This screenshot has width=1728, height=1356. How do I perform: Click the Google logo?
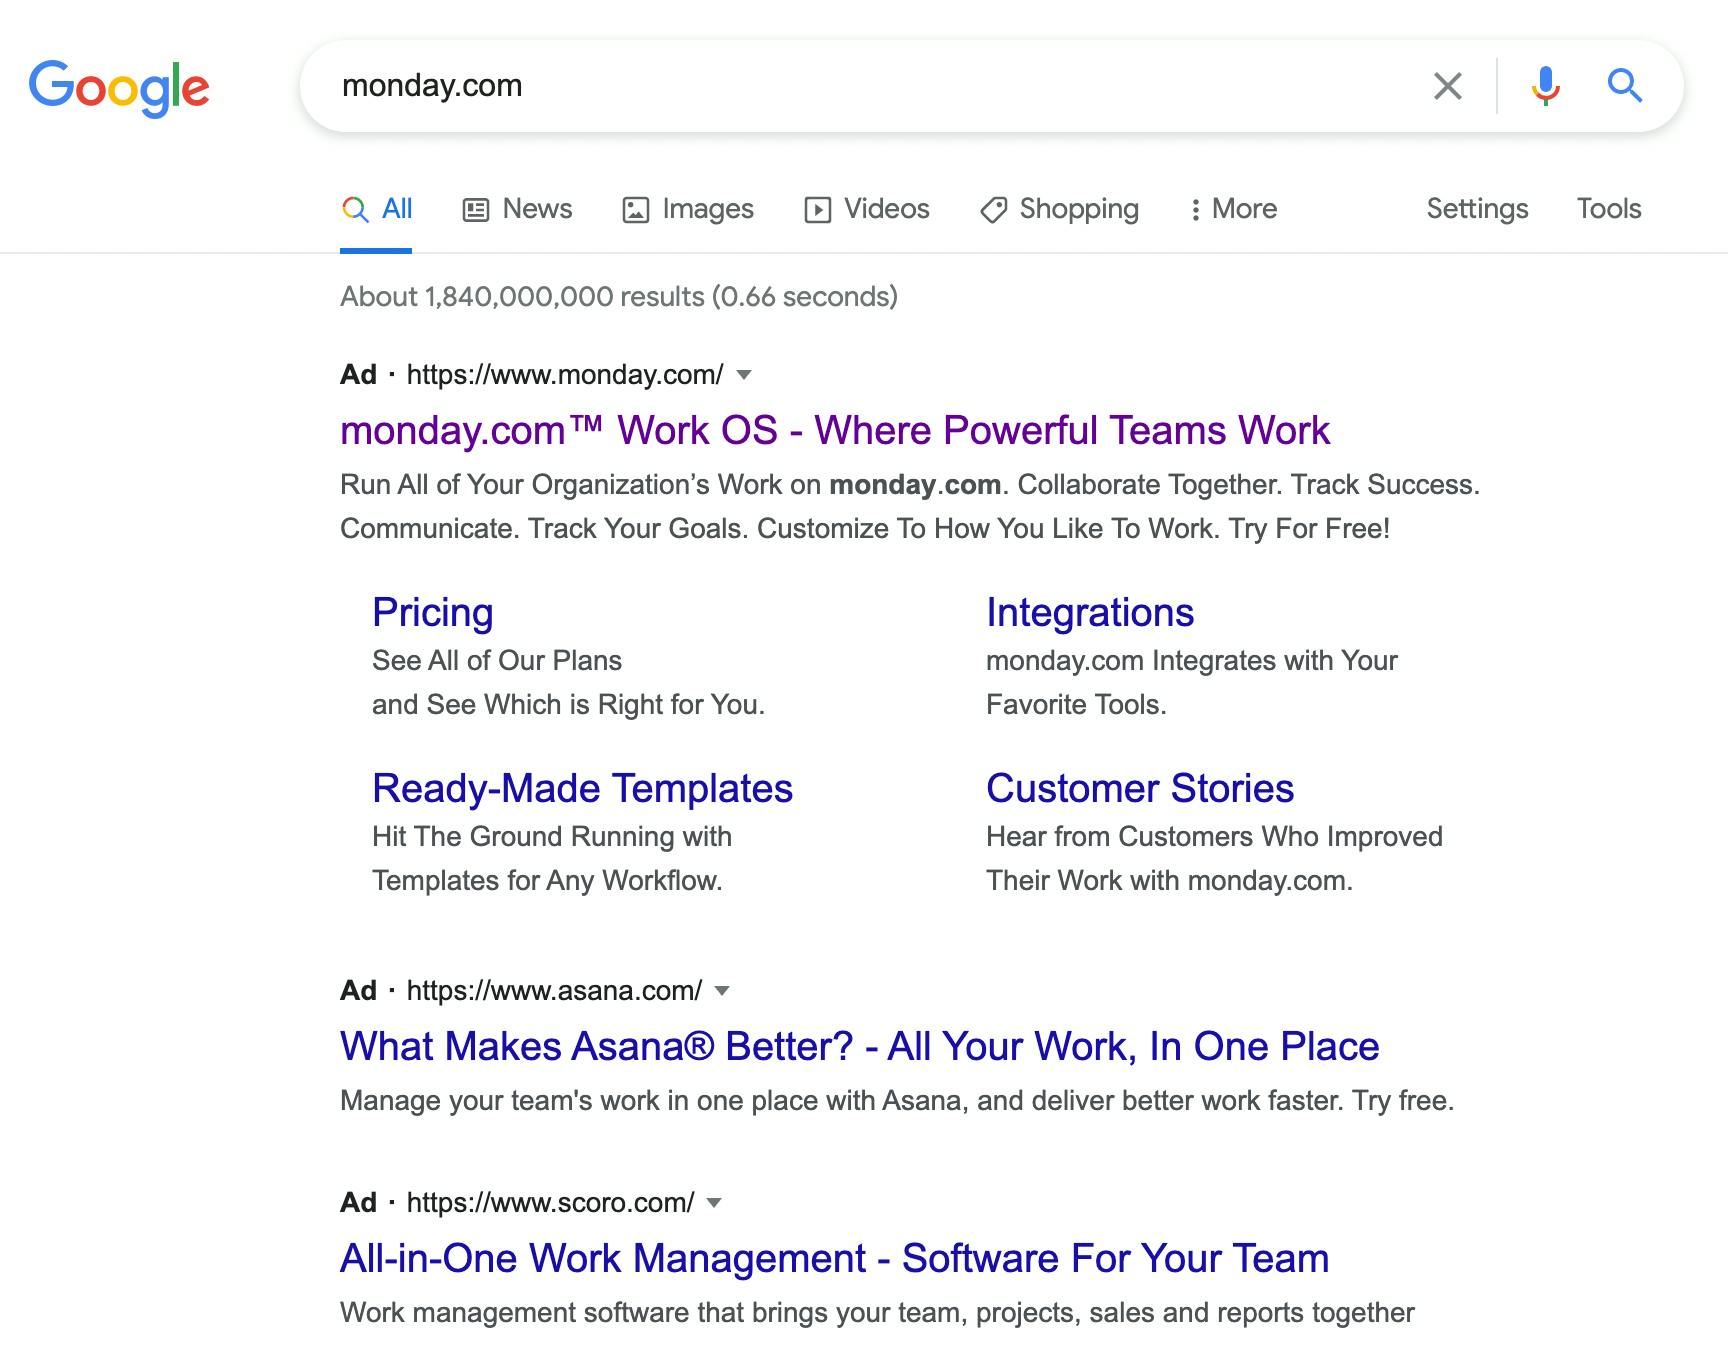pyautogui.click(x=119, y=87)
